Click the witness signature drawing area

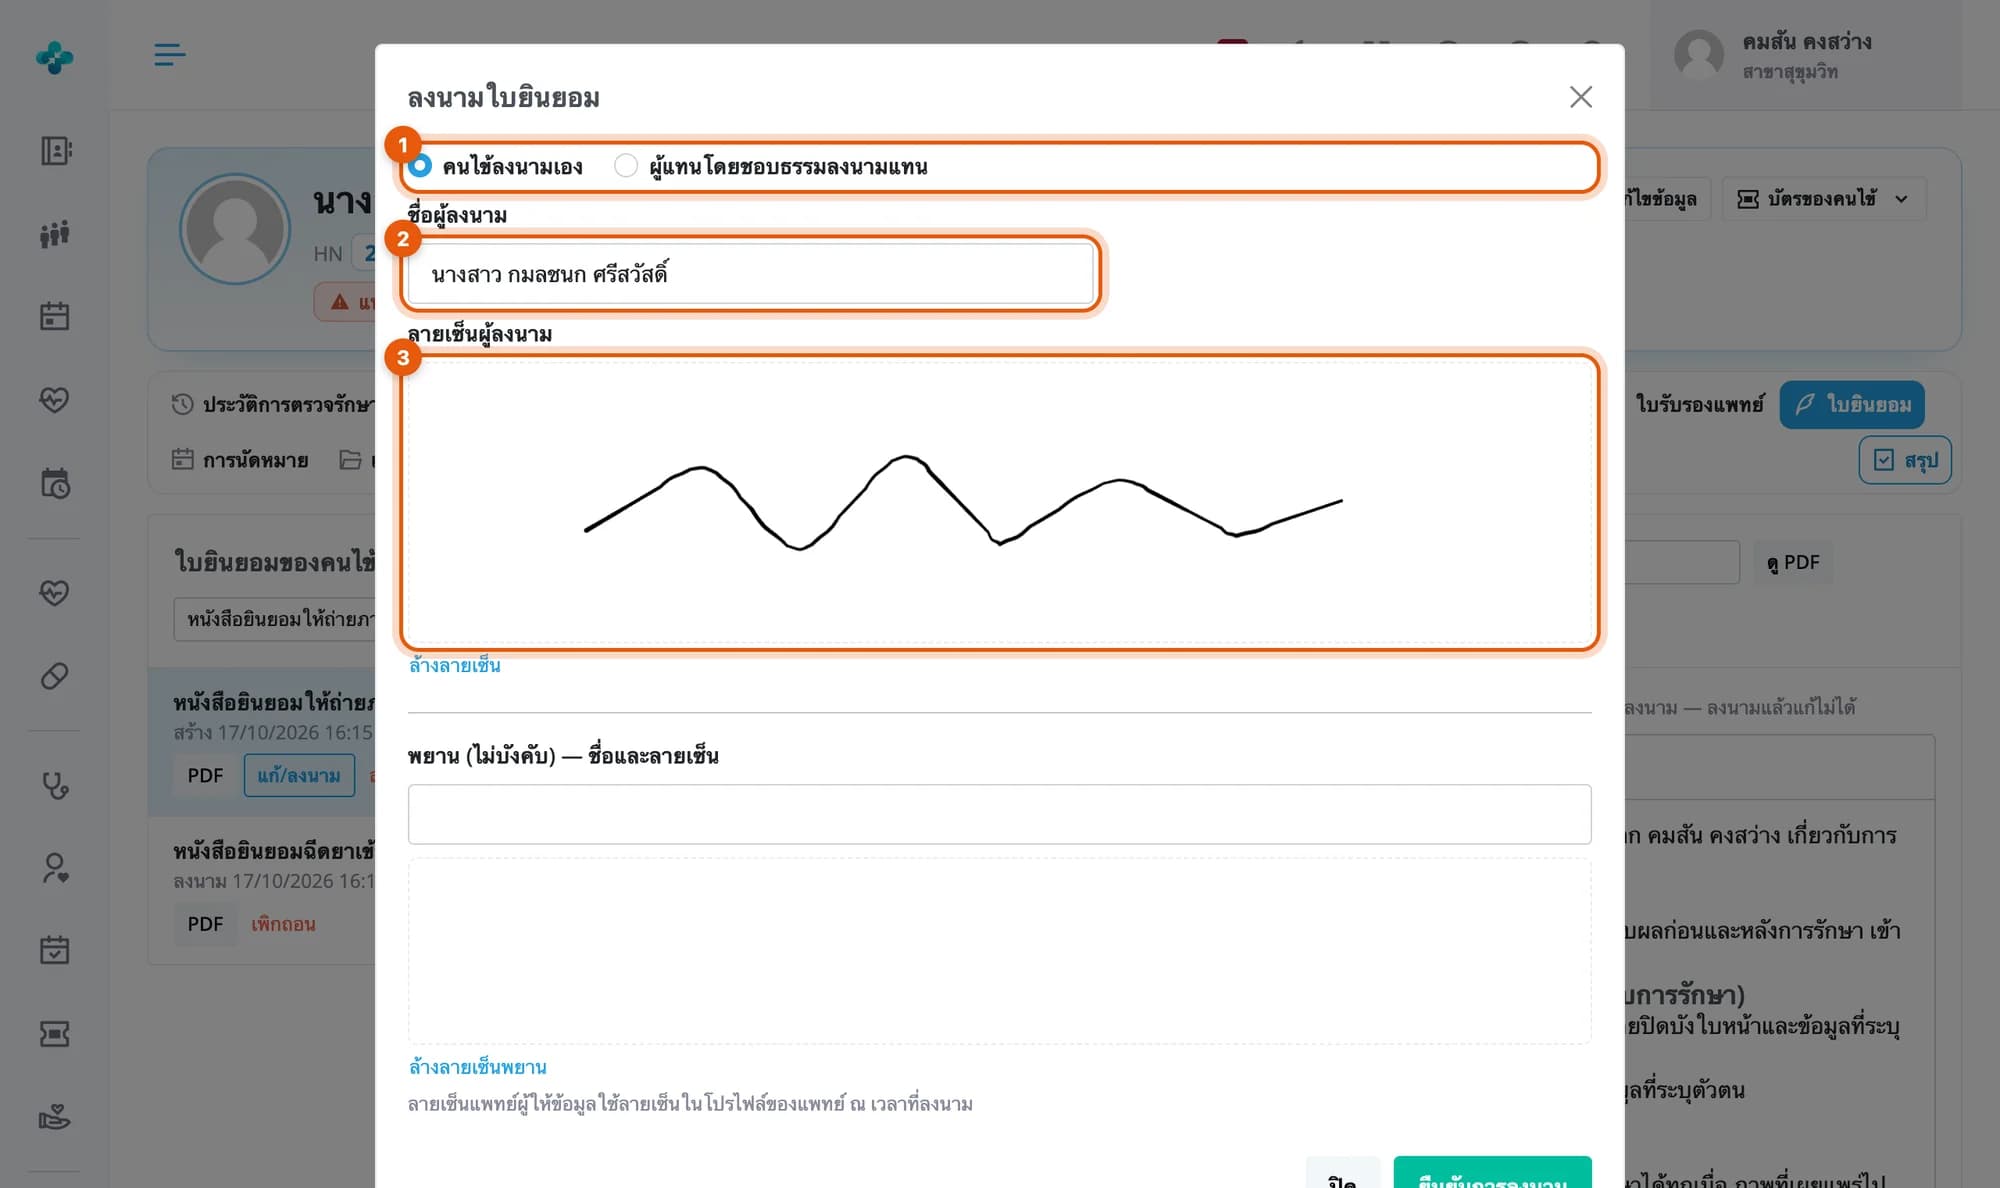point(999,951)
